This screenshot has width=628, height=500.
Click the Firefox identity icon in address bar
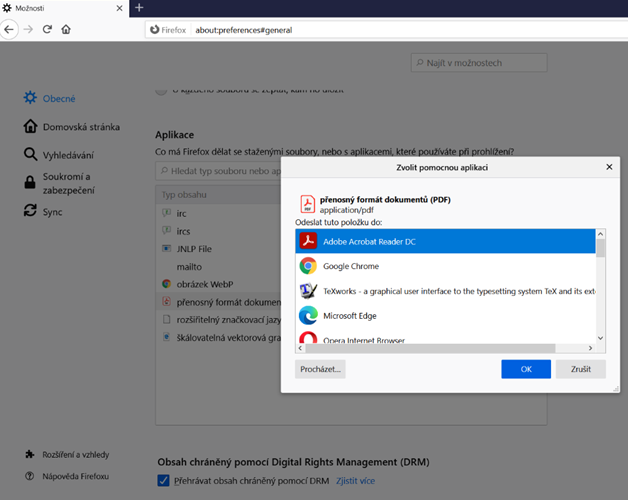(x=155, y=30)
